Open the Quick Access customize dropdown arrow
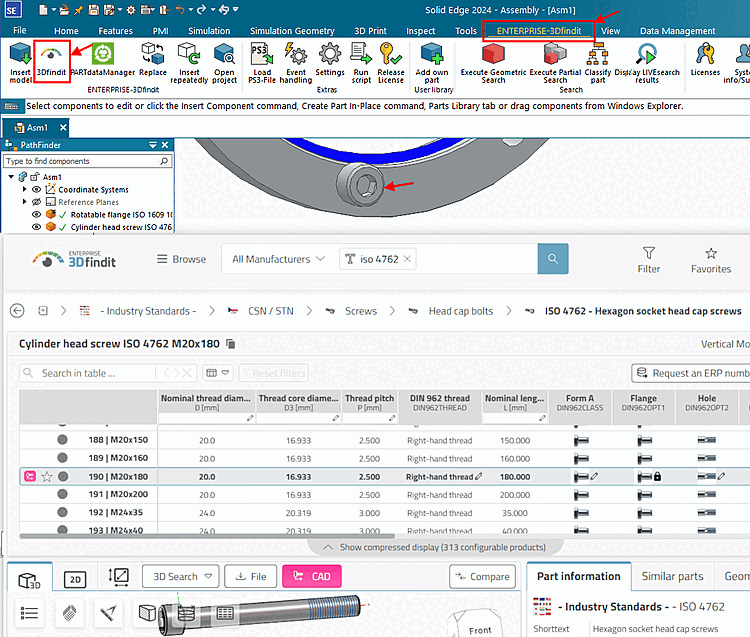 coord(236,9)
